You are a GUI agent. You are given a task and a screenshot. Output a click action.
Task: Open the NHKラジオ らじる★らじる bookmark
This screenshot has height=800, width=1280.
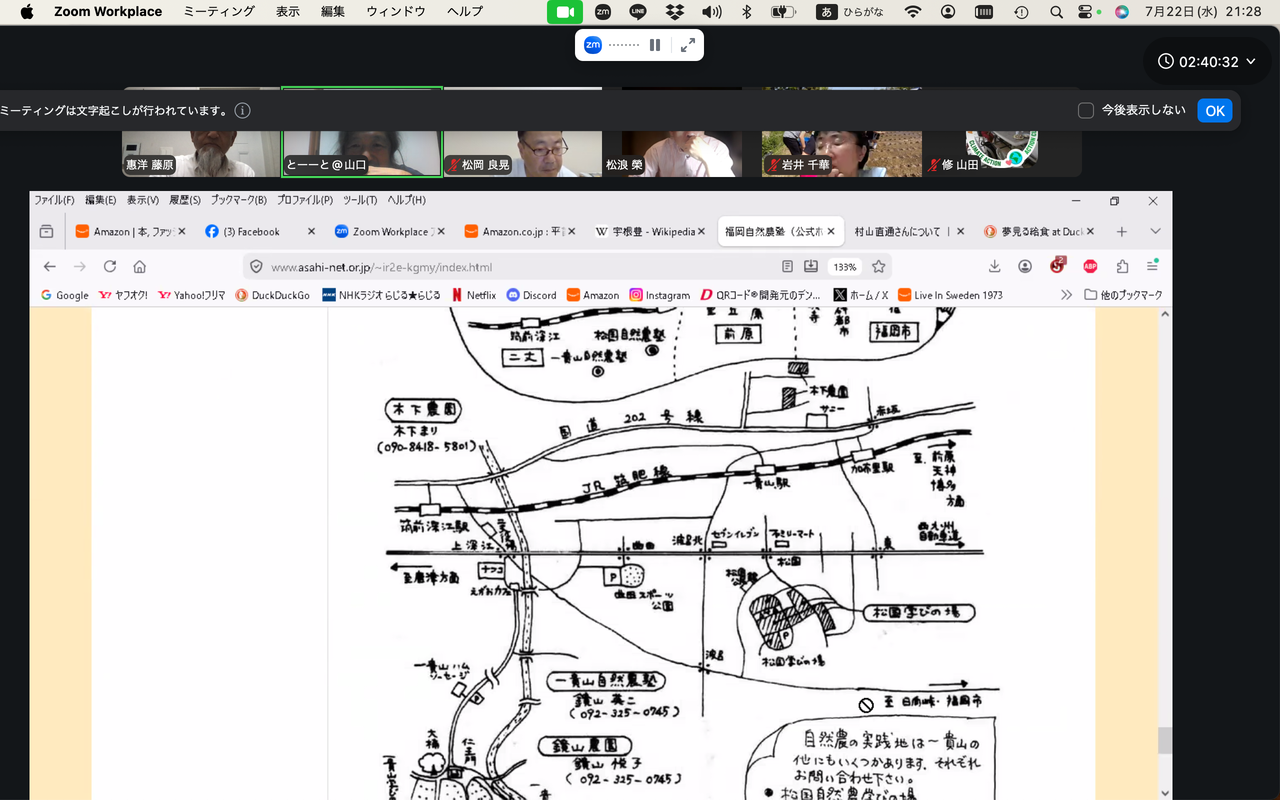[381, 295]
